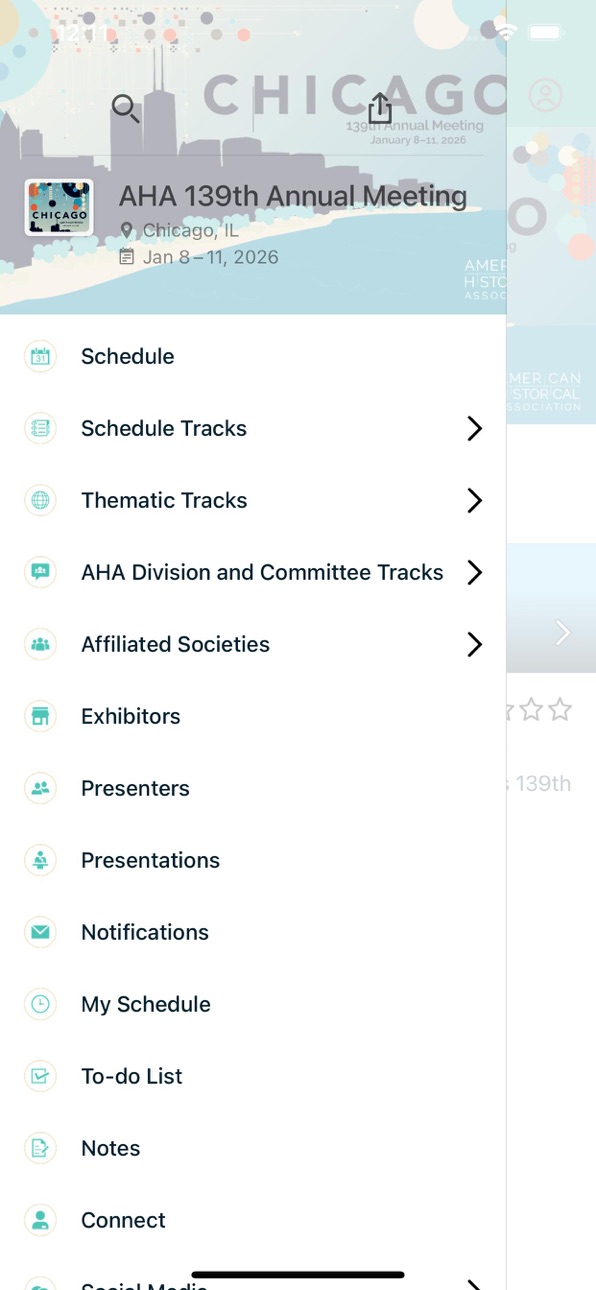Viewport: 596px width, 1290px height.
Task: Expand the Affiliated Societies chevron
Action: point(475,644)
